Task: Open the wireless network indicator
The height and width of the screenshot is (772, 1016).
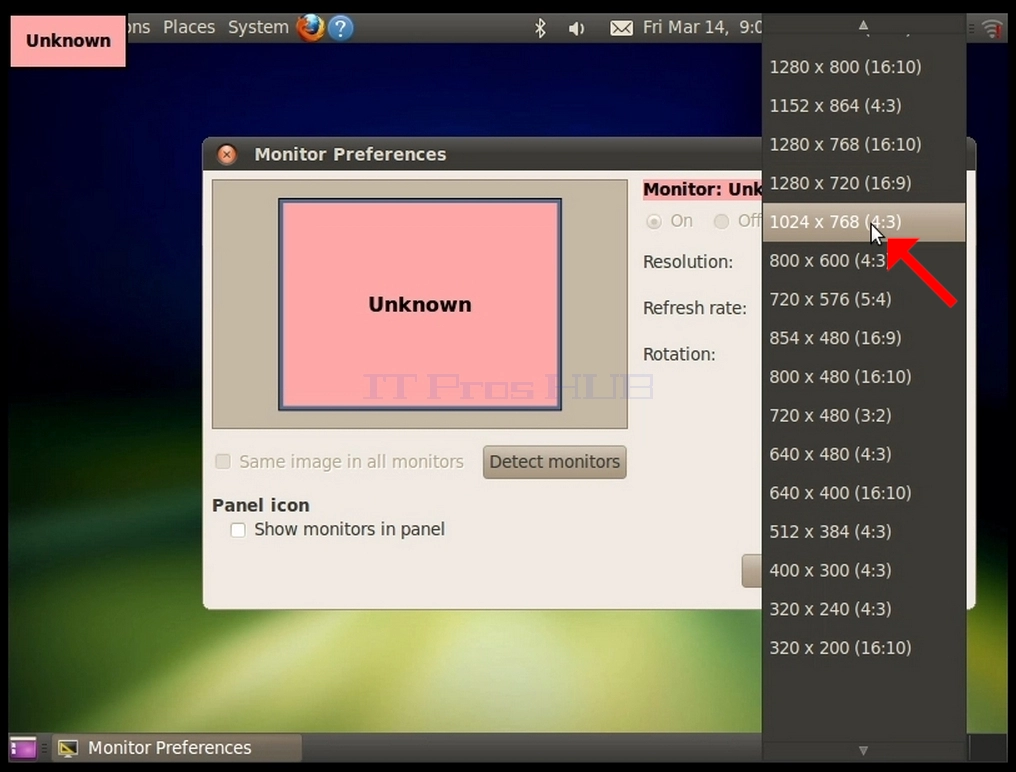Action: click(991, 29)
